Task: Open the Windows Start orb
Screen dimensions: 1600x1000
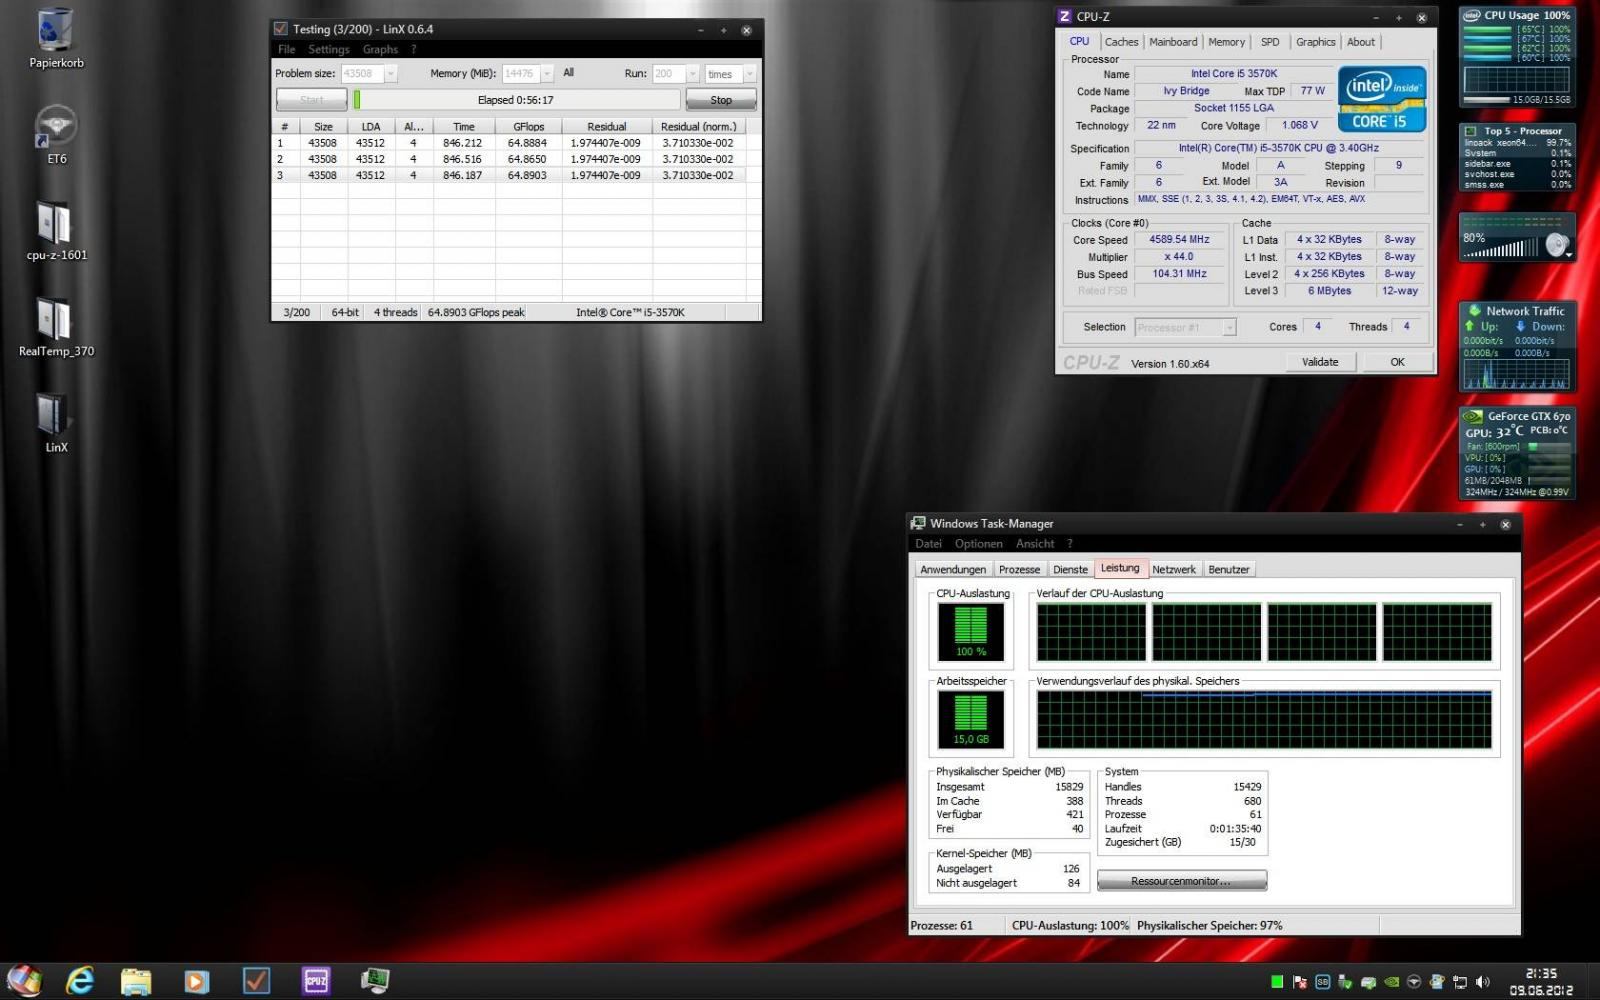Action: tap(24, 981)
